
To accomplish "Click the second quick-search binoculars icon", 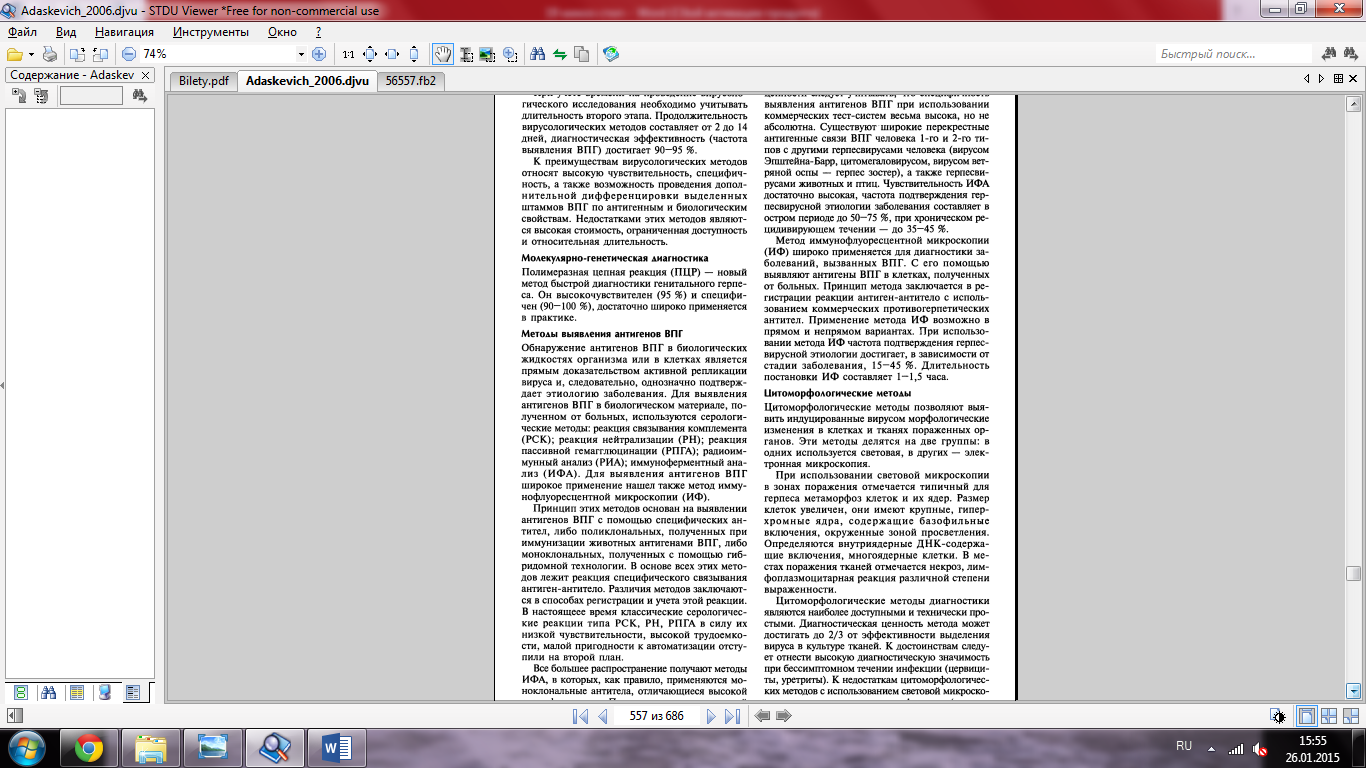I will pos(1352,54).
